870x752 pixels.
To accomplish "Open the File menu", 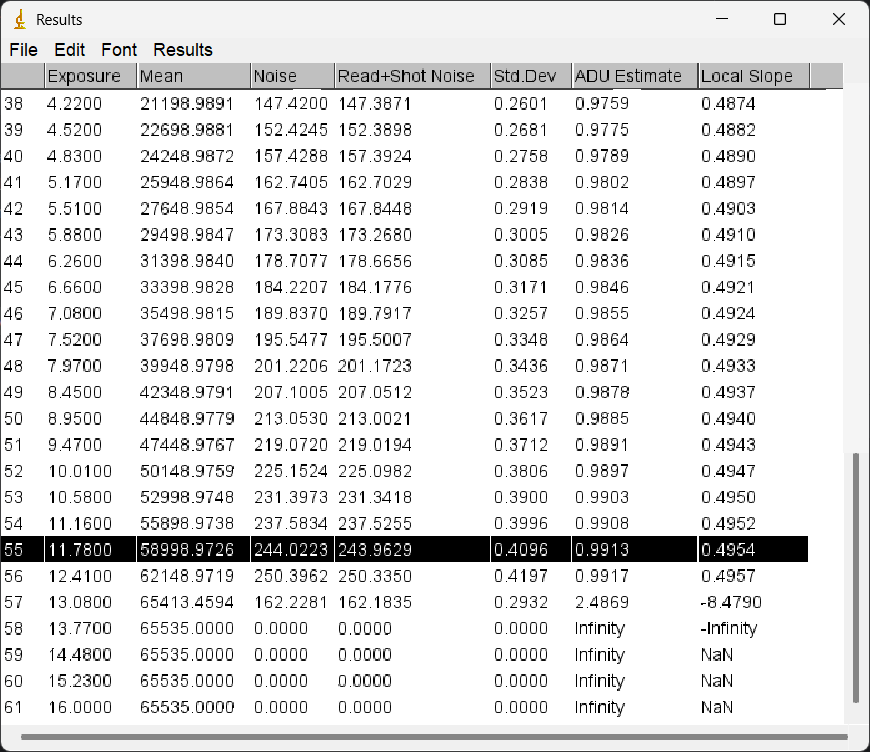I will [23, 50].
